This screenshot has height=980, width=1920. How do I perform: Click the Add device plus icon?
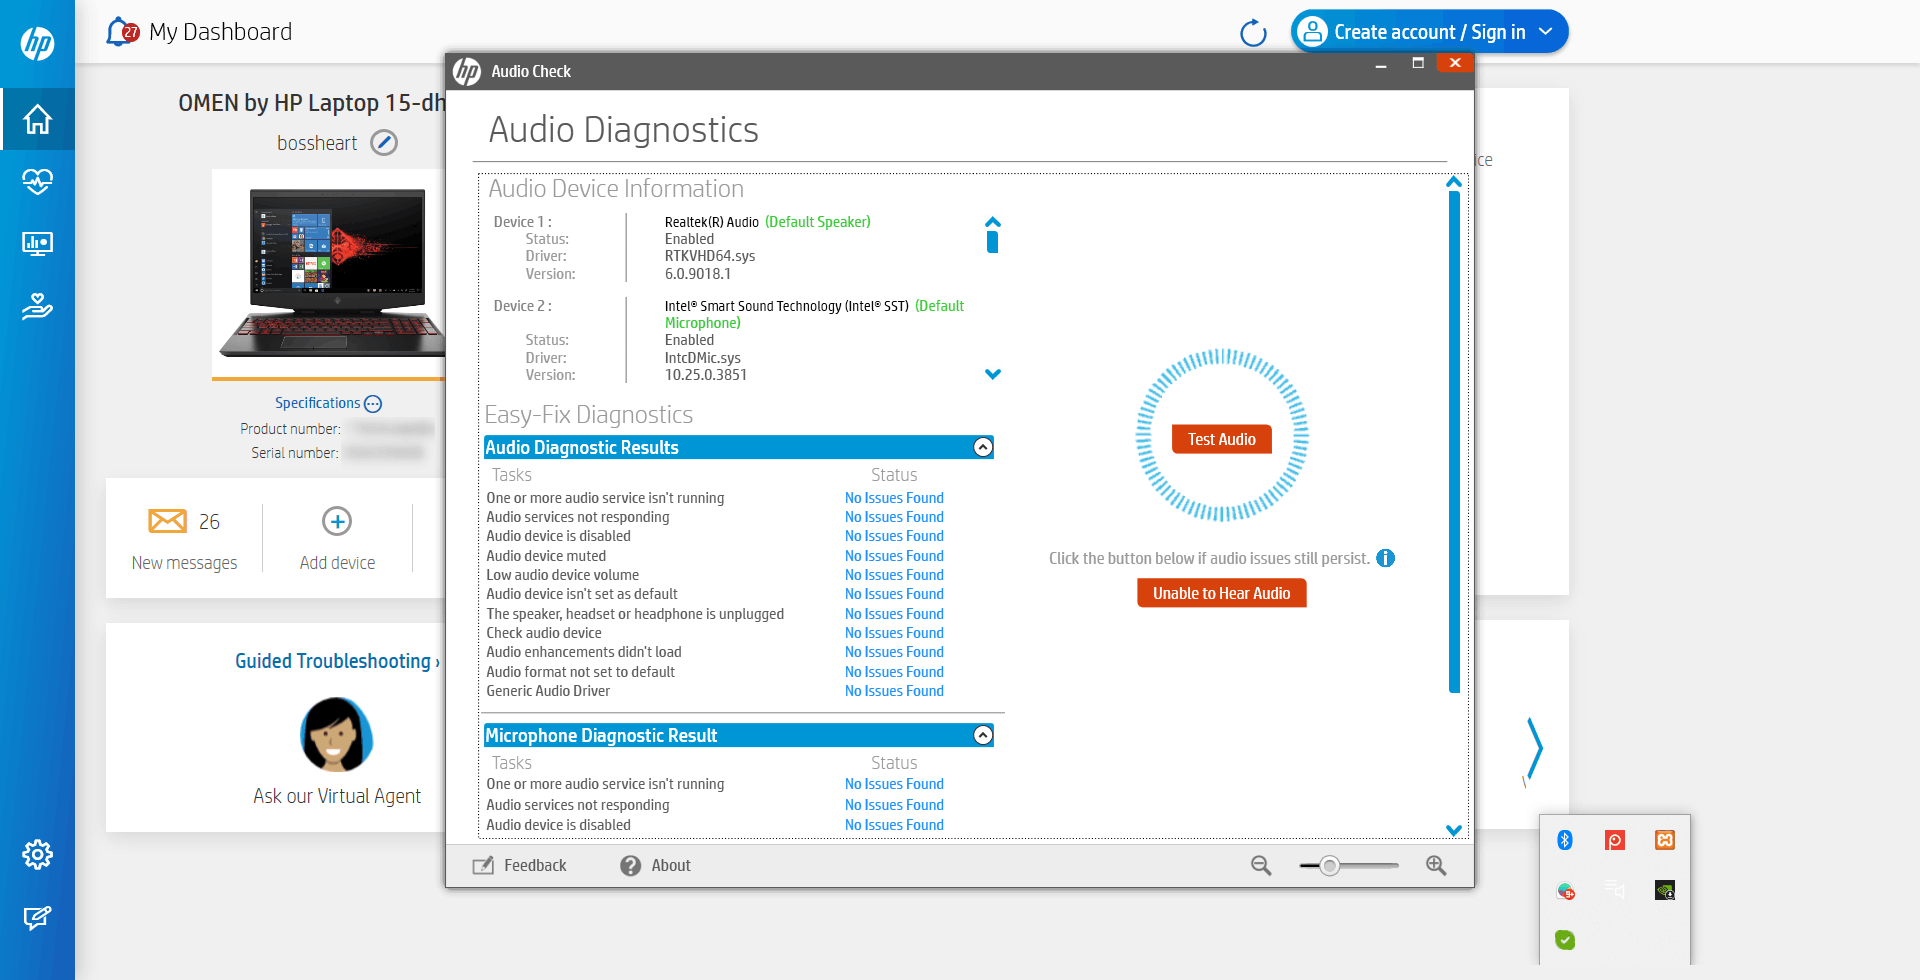coord(337,521)
